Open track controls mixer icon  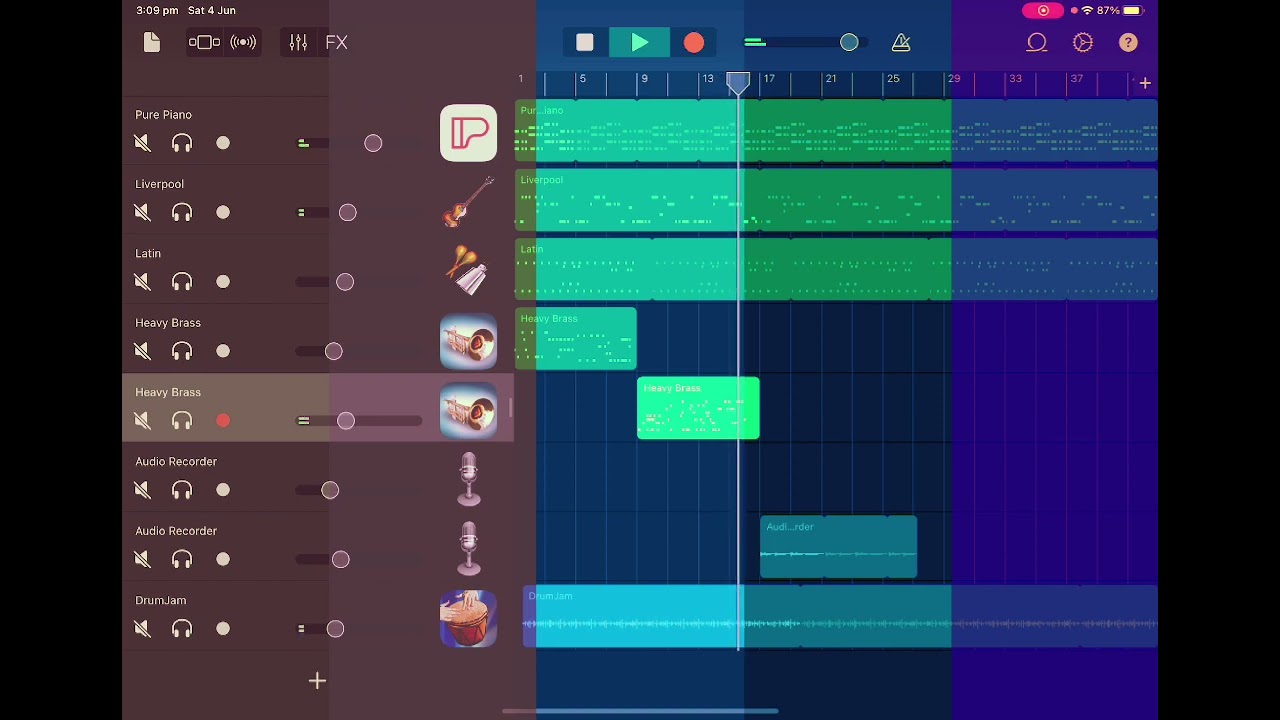click(298, 42)
